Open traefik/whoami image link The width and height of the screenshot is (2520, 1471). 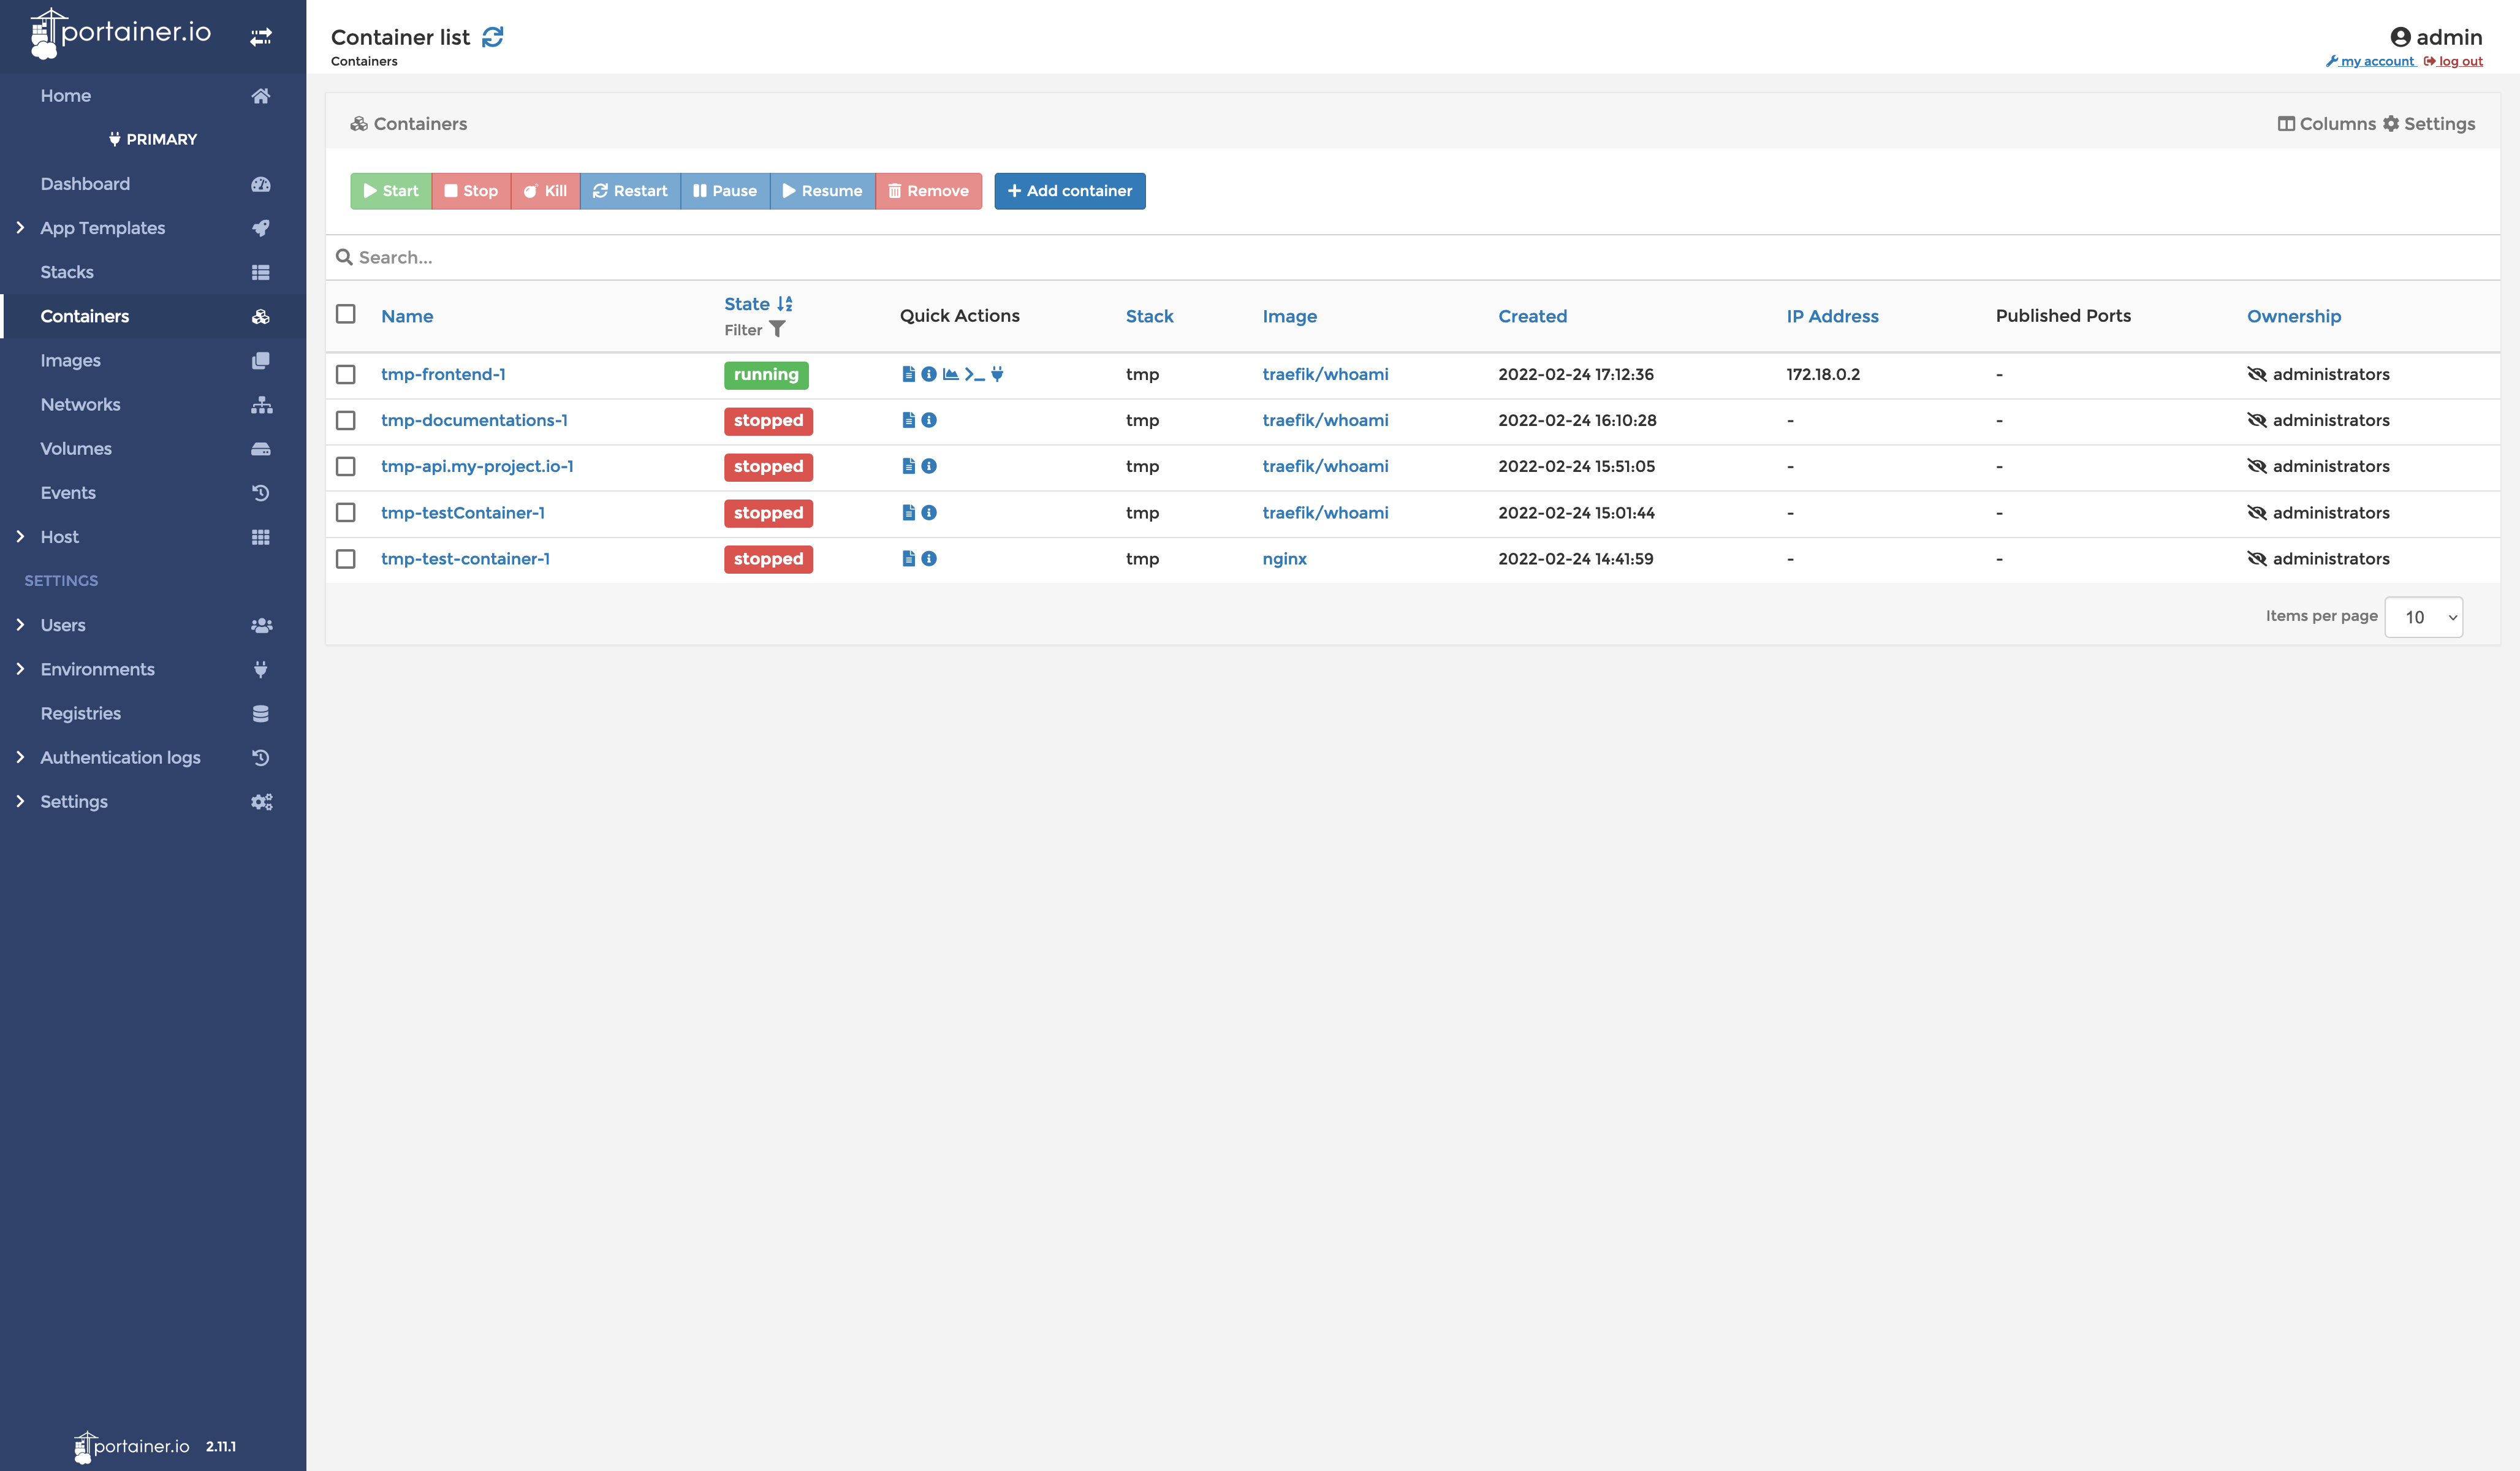pyautogui.click(x=1325, y=374)
